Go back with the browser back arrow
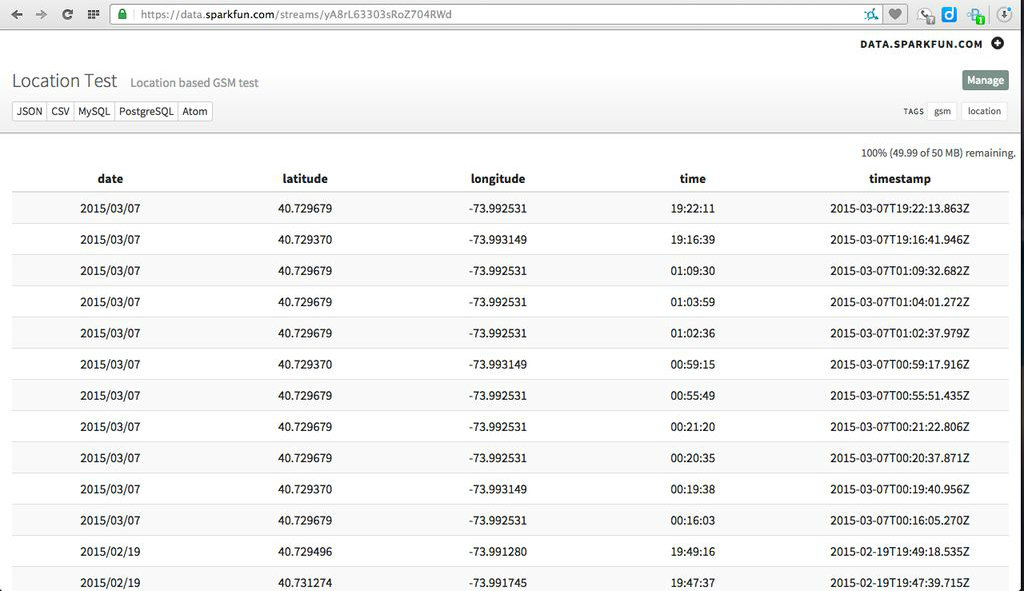 click(17, 14)
